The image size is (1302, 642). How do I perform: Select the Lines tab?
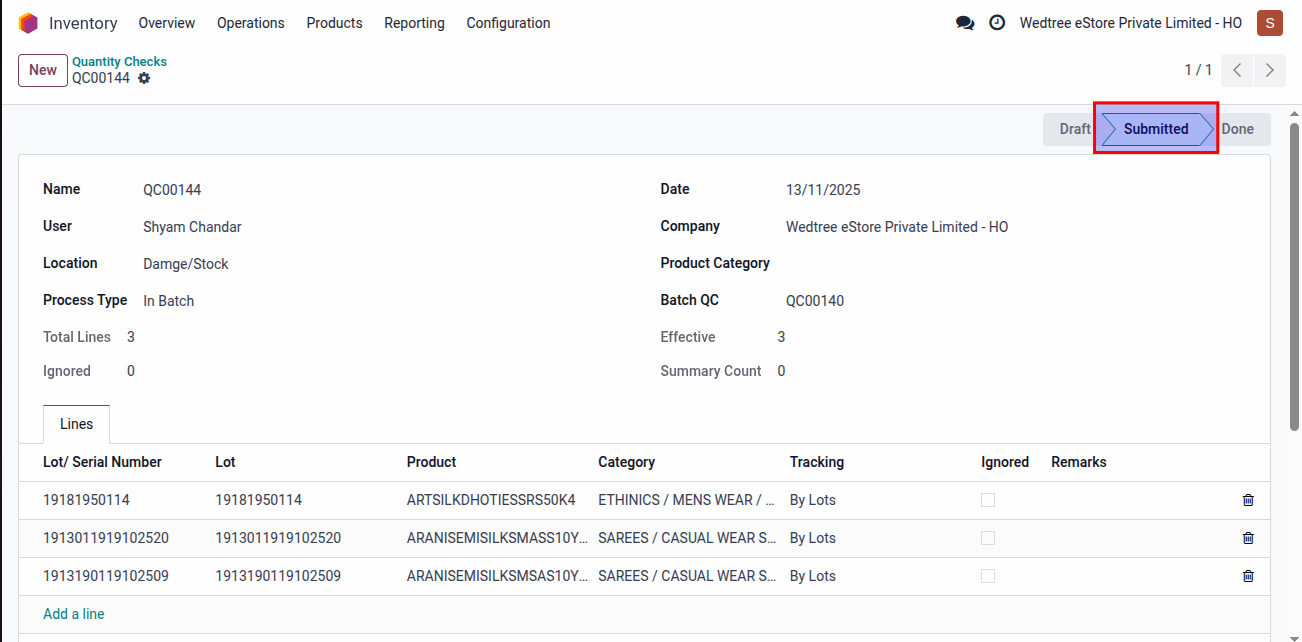76,424
